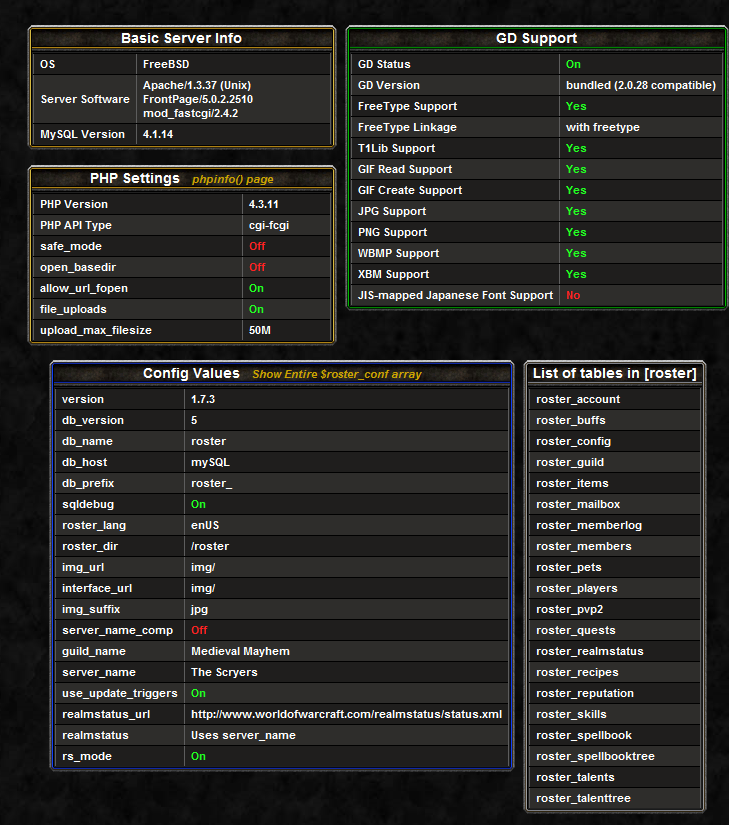Click roster_talenttree at the list bottom
This screenshot has height=825, width=729.
point(583,798)
